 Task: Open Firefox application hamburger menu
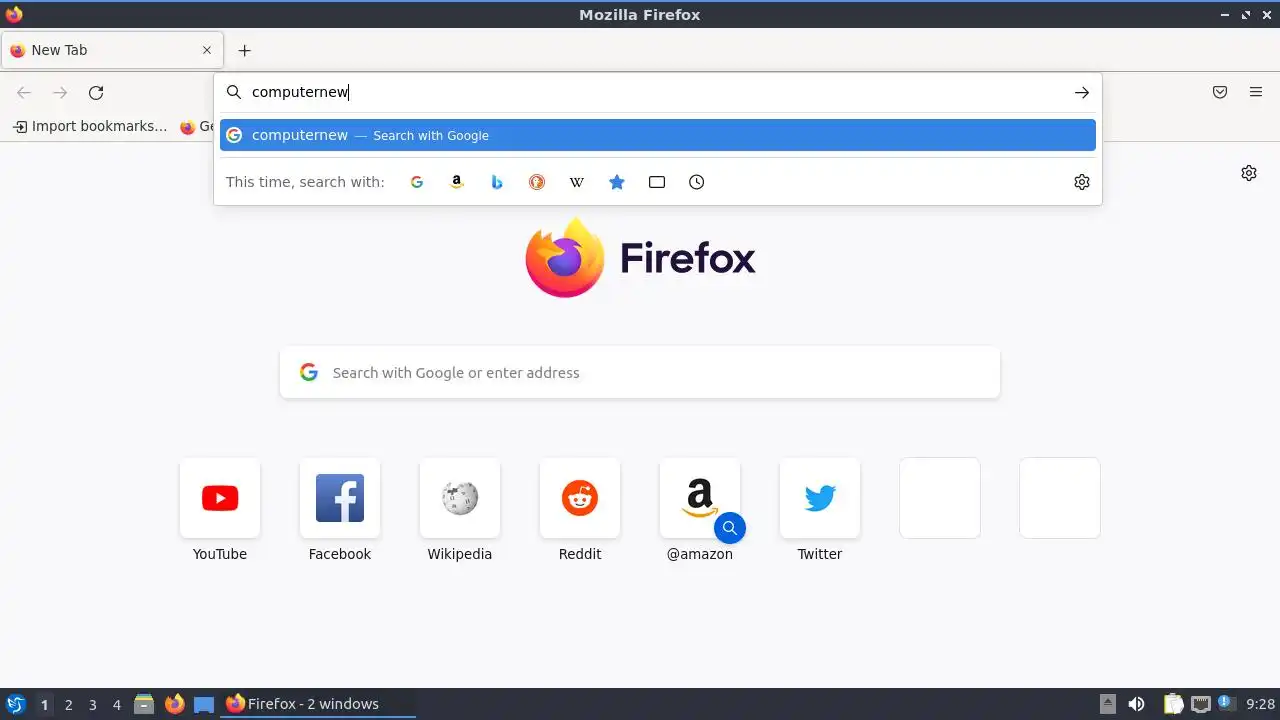pyautogui.click(x=1256, y=92)
